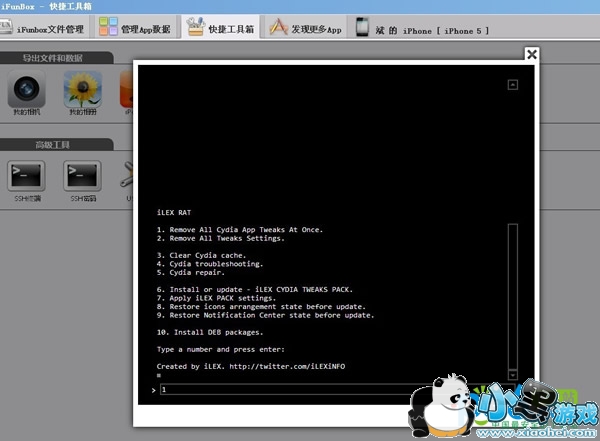Click the 'Install or update - iLEX CYDIA TWEAKS PACK.' line
This screenshot has height=441, width=600.
point(254,289)
